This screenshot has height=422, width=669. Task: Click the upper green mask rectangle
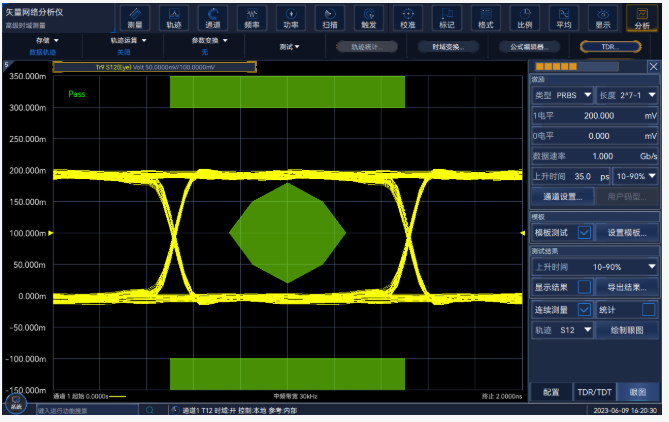[x=287, y=92]
